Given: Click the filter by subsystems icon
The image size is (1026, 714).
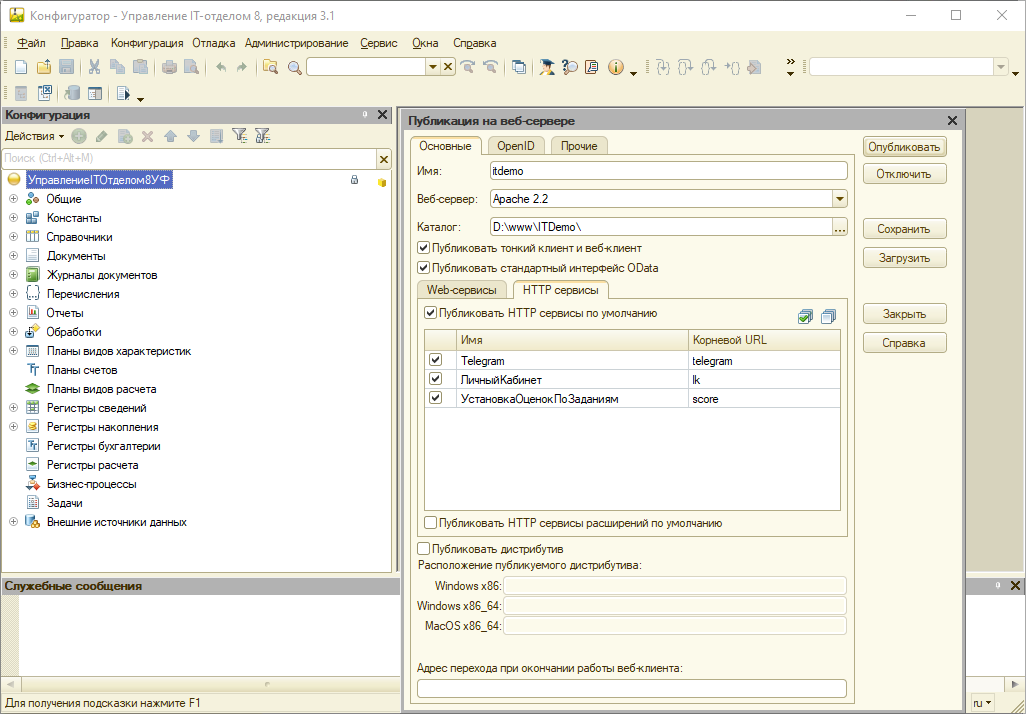Looking at the screenshot, I should 239,135.
